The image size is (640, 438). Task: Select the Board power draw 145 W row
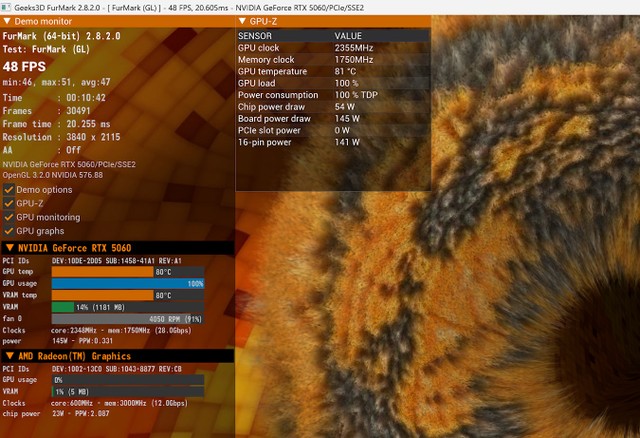click(x=333, y=119)
